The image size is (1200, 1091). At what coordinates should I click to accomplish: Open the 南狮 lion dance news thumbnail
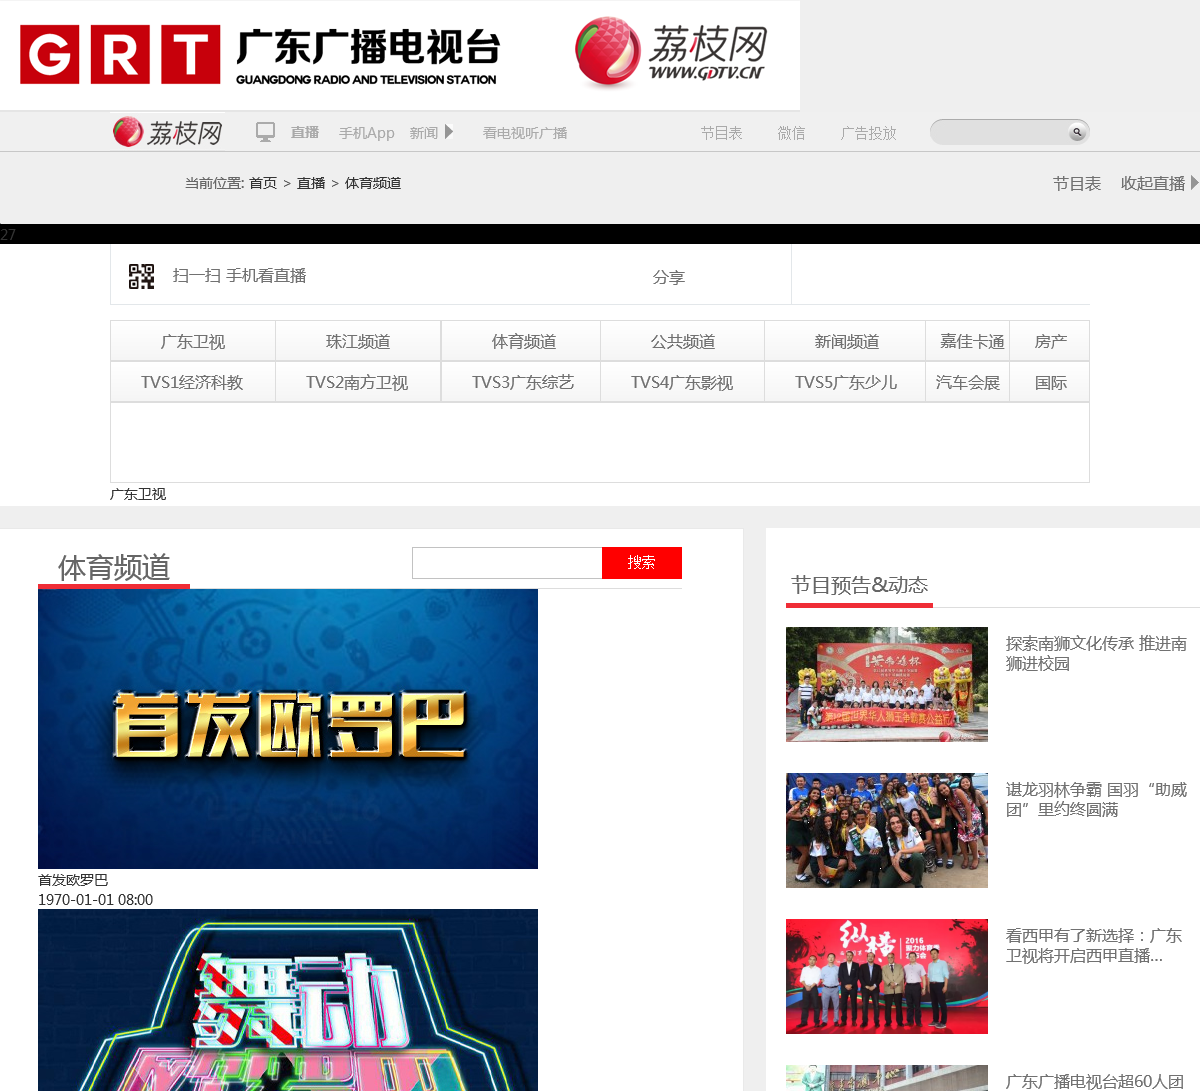click(887, 684)
